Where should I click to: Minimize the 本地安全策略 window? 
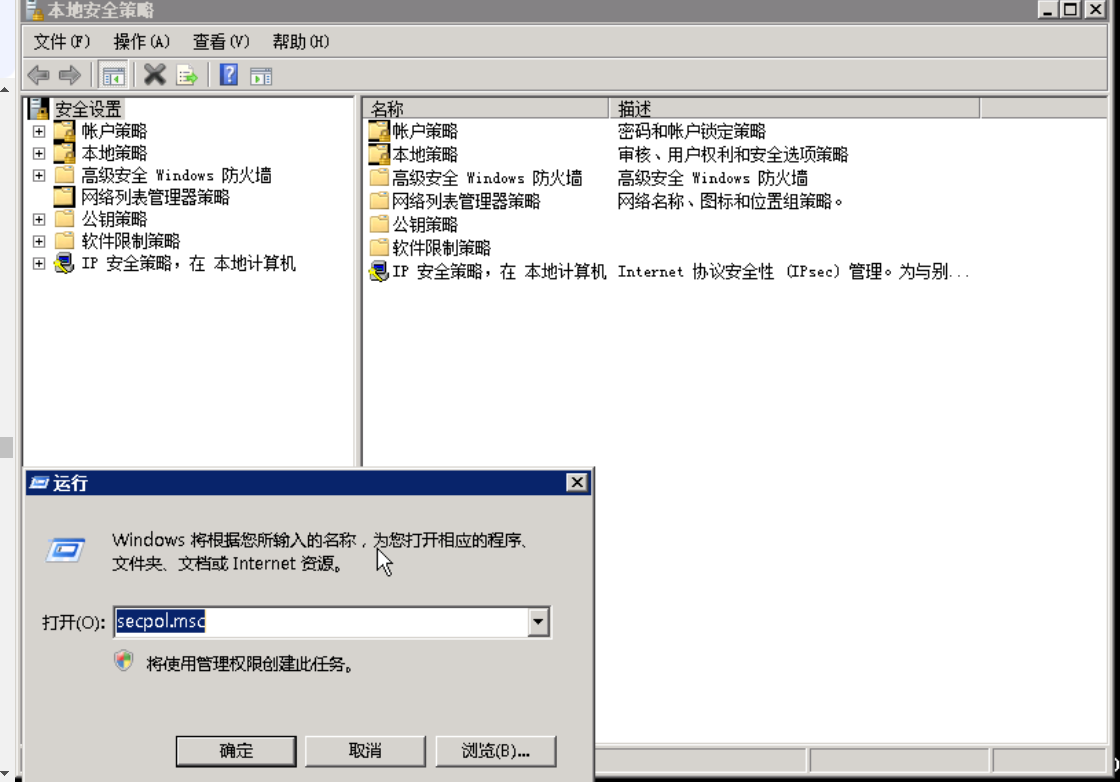pyautogui.click(x=1047, y=9)
